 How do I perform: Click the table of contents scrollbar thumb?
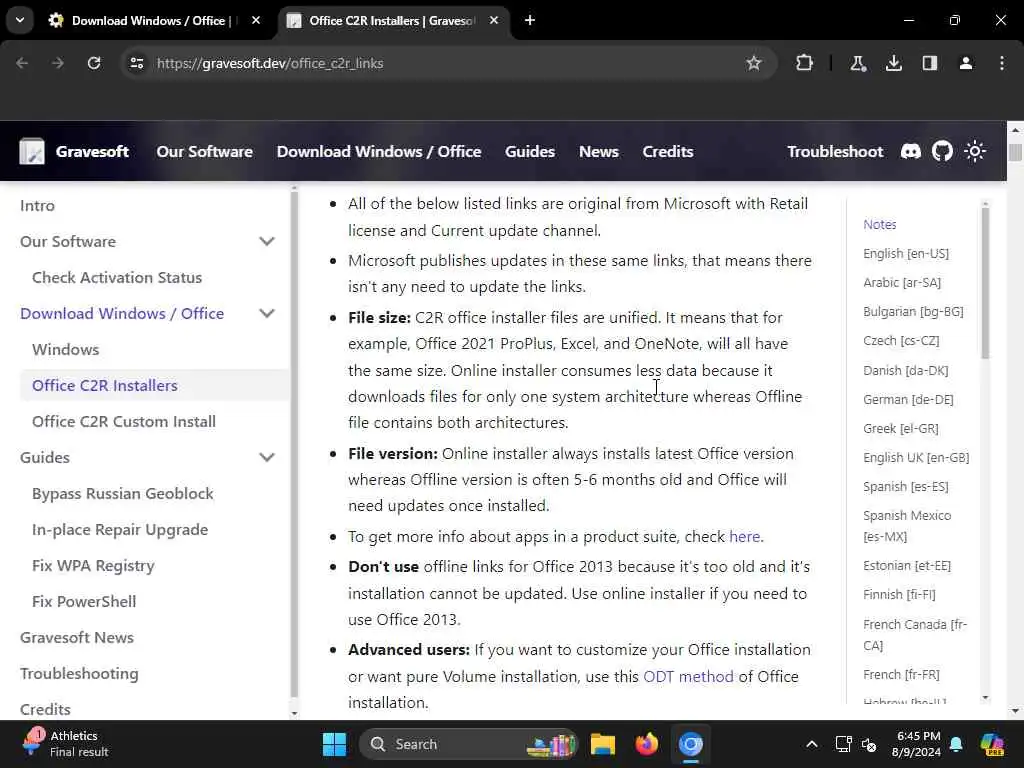click(x=985, y=283)
